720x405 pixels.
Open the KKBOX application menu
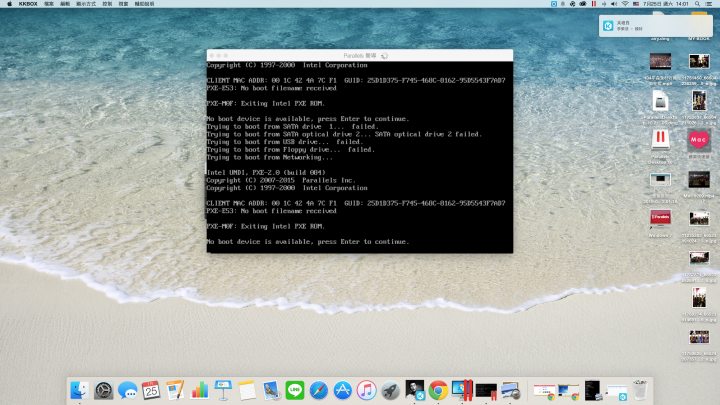coord(28,4)
